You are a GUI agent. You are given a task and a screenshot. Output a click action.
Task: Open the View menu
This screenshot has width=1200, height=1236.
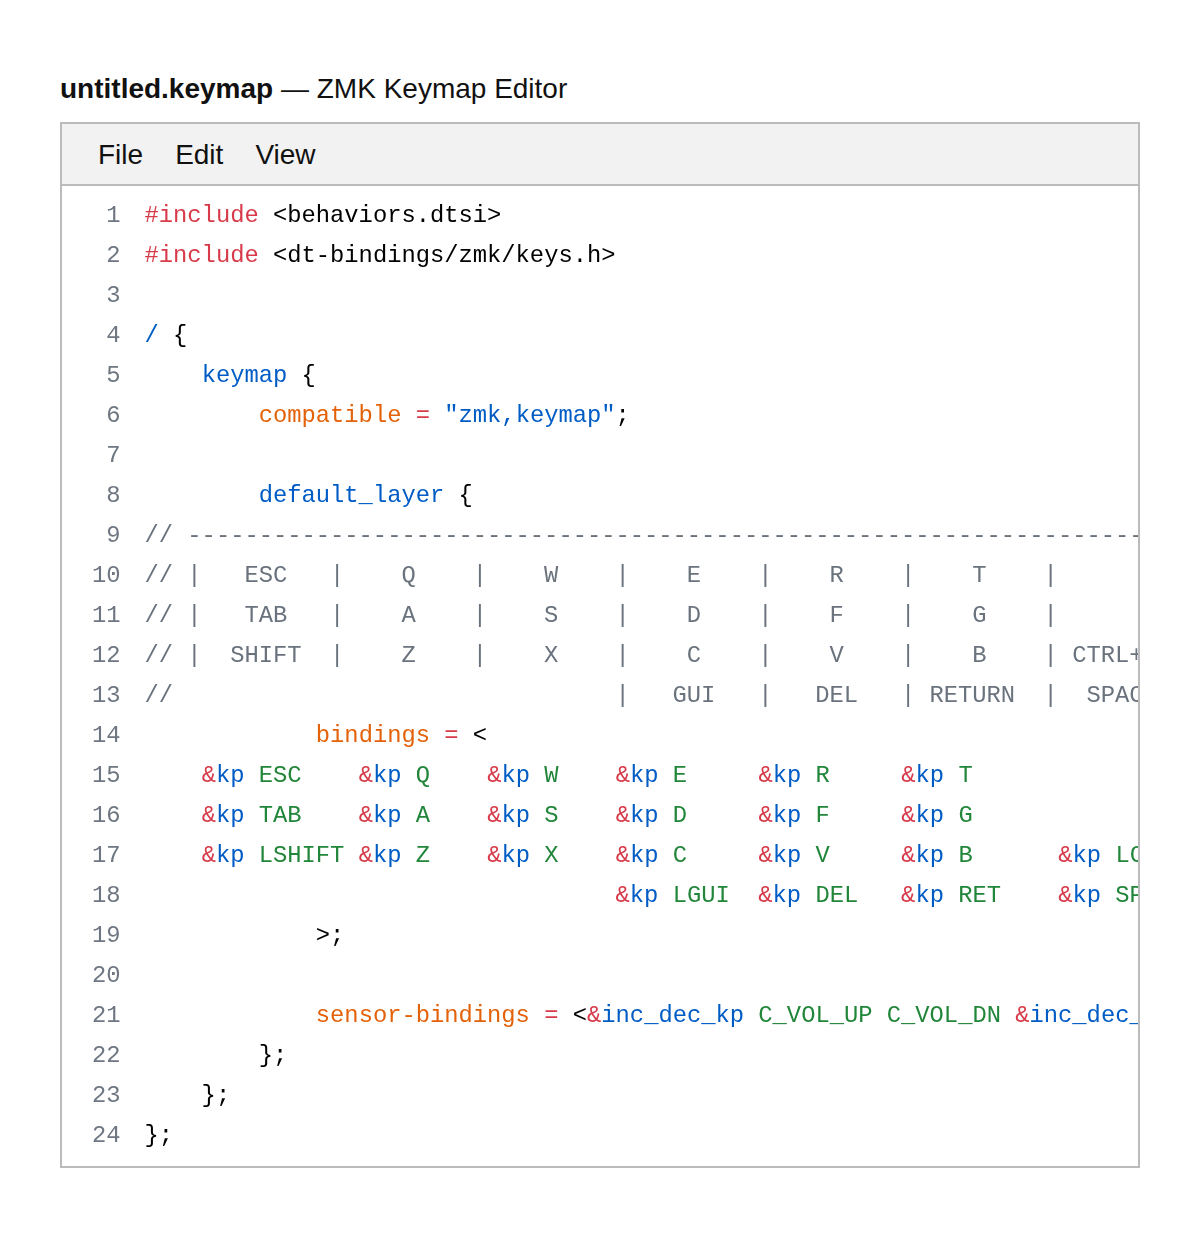[285, 155]
